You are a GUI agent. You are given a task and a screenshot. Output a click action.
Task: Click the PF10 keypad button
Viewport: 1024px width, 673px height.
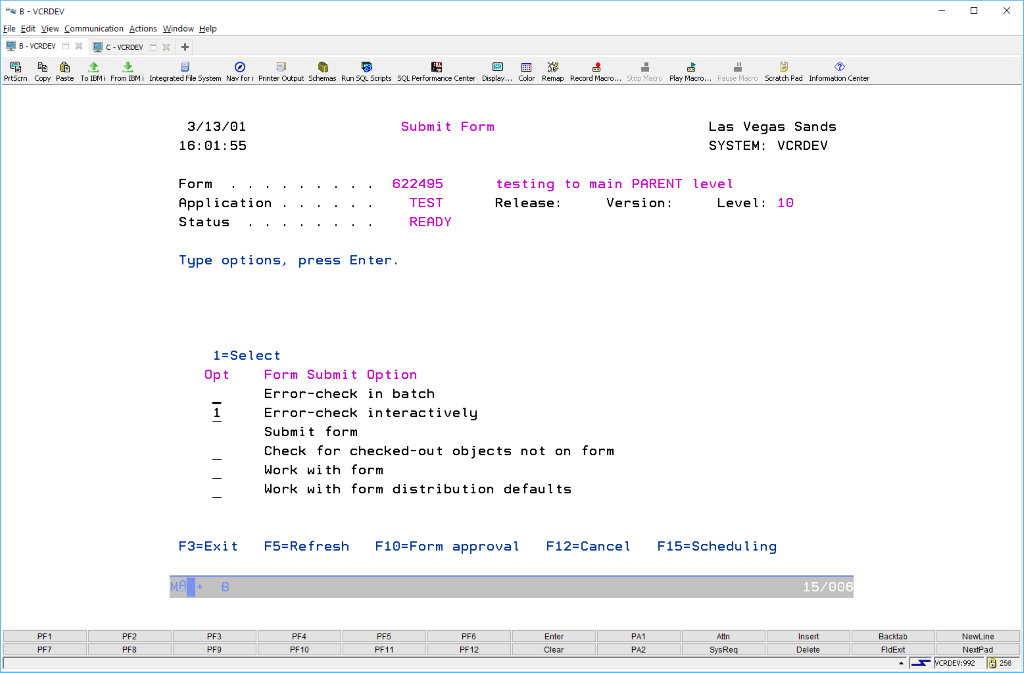pyautogui.click(x=299, y=650)
